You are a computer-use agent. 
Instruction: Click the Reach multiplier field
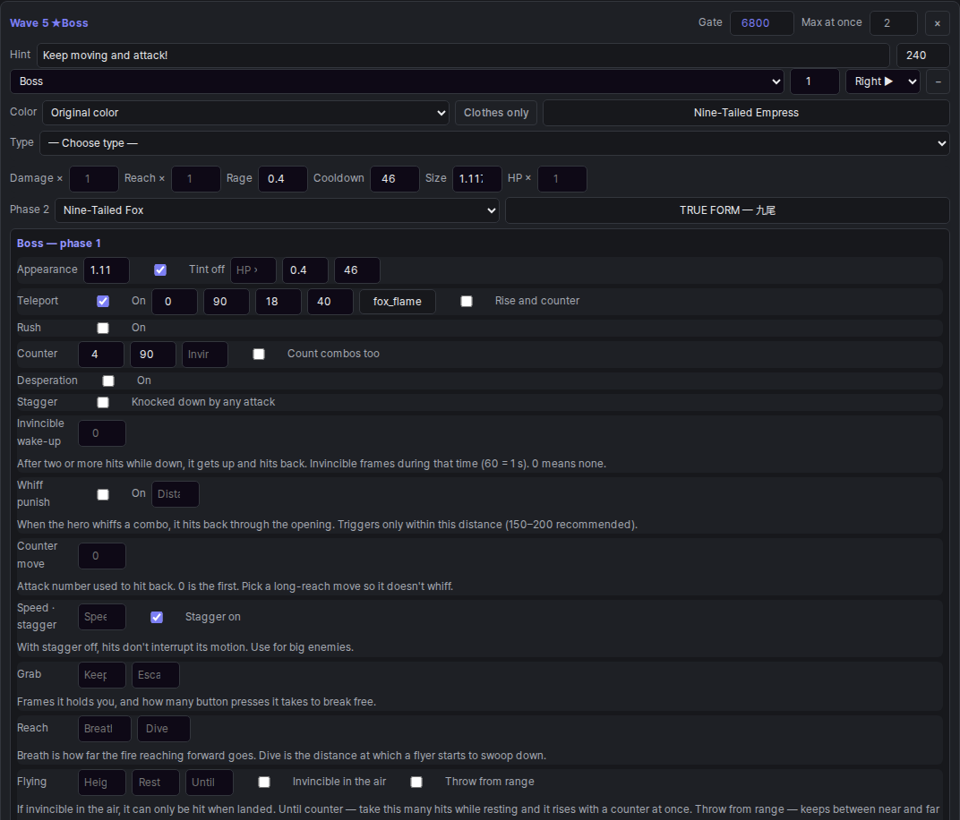[195, 179]
